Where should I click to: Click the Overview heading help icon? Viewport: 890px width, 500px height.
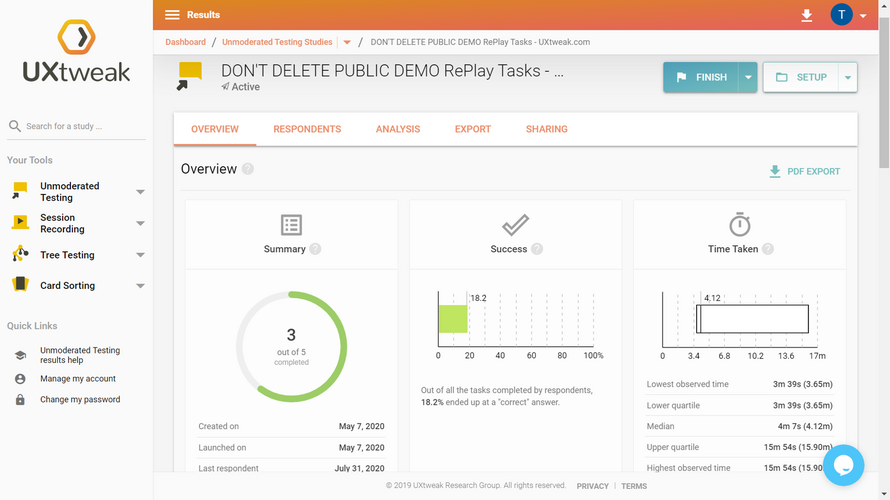coord(248,169)
